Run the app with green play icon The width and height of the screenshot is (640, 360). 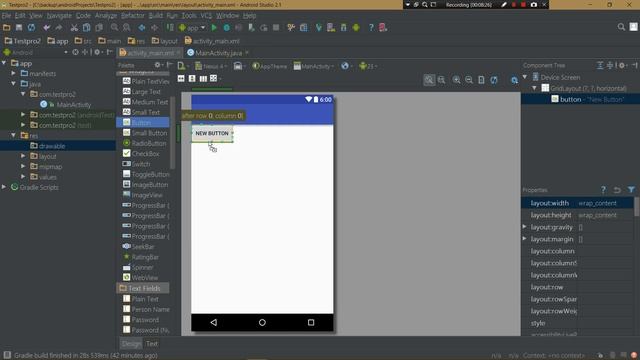[213, 27]
